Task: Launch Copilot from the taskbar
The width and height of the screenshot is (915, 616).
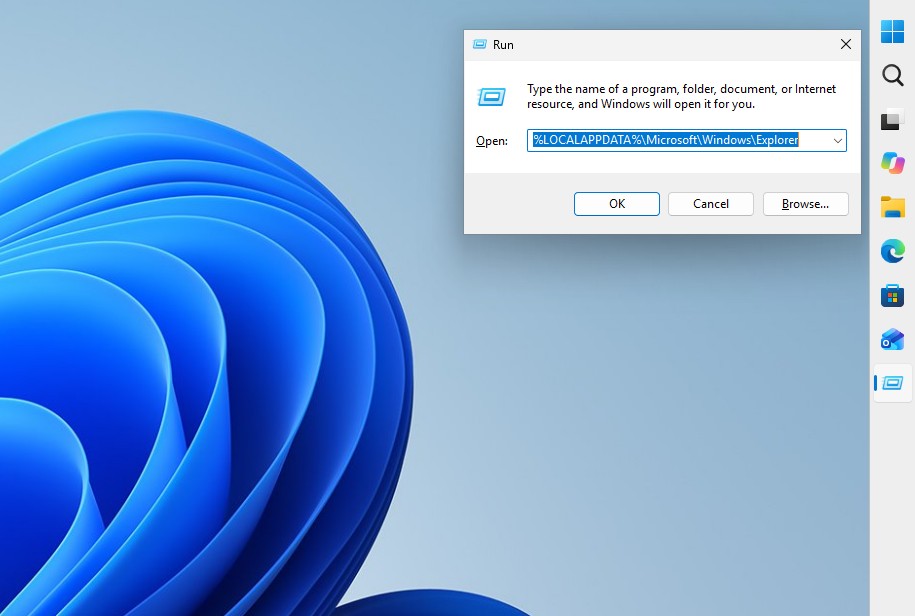Action: (892, 163)
